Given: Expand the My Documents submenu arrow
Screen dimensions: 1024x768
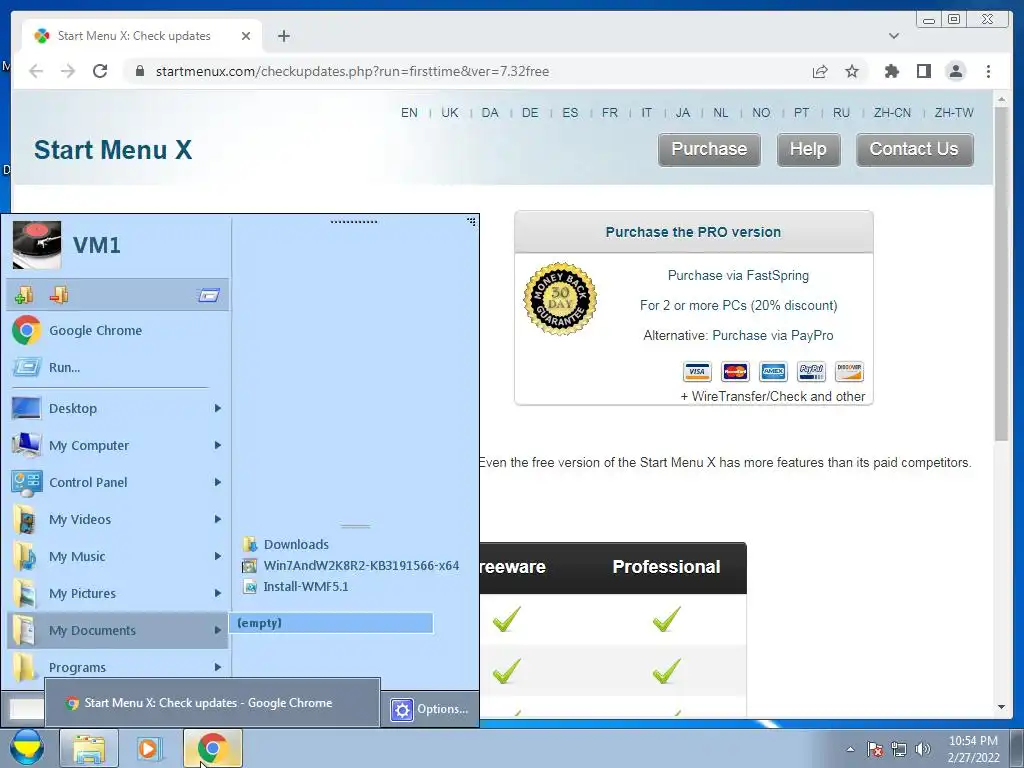Looking at the screenshot, I should [x=217, y=630].
